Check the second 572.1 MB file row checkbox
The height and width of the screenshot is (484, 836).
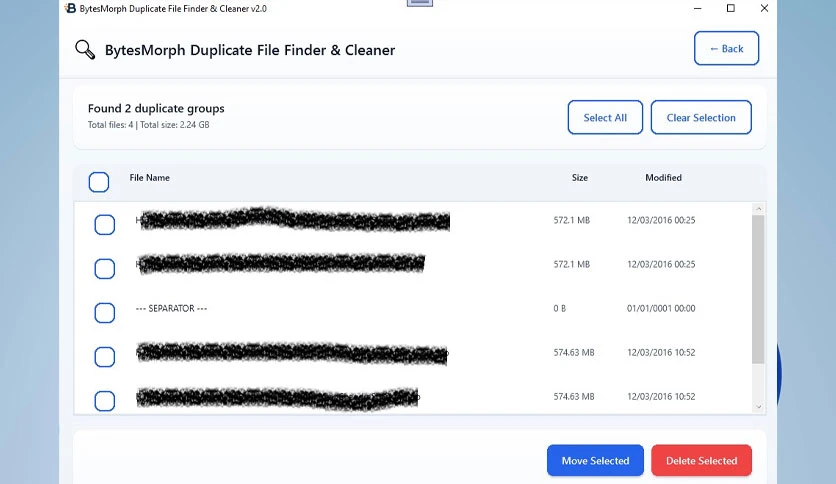pos(104,269)
